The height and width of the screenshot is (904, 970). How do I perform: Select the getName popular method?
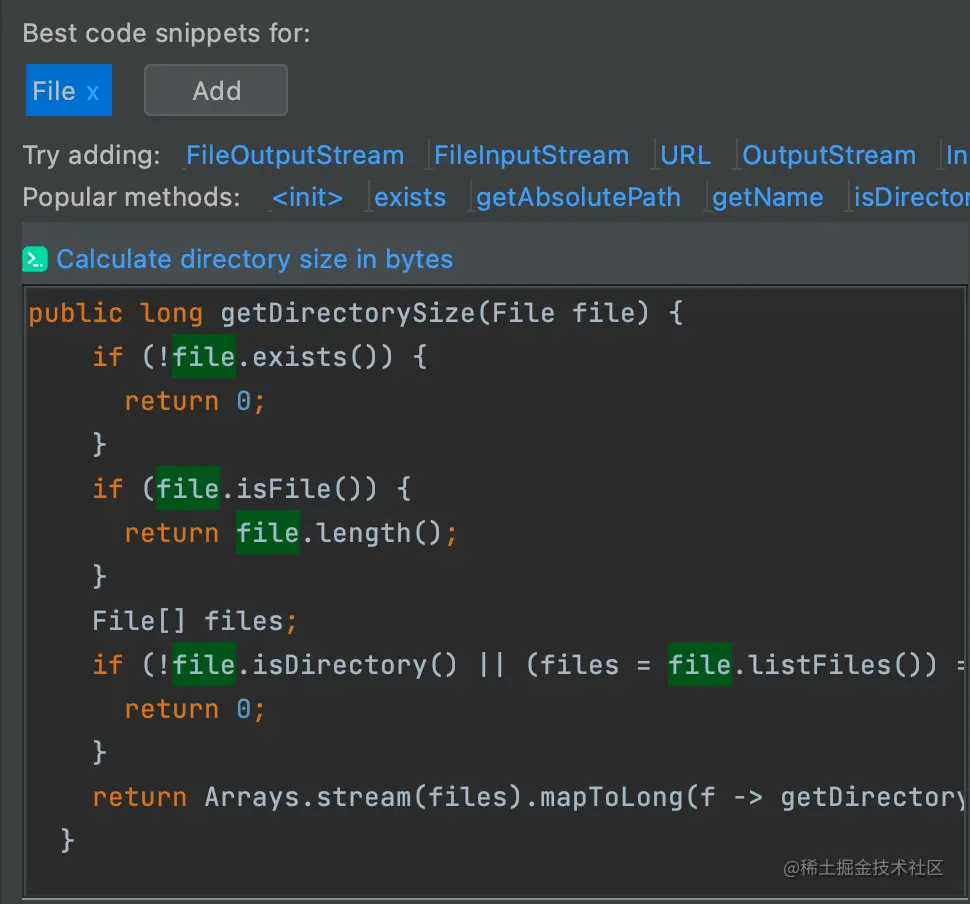pyautogui.click(x=768, y=197)
